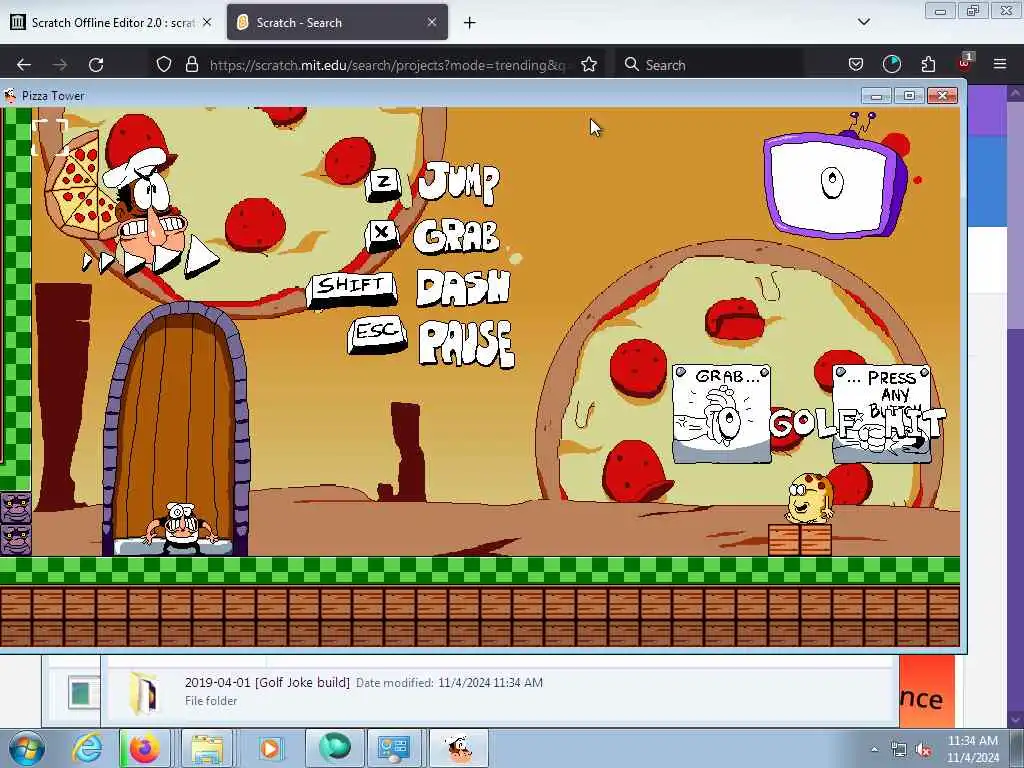
Task: Minimize the Pizza Tower window
Action: [876, 96]
